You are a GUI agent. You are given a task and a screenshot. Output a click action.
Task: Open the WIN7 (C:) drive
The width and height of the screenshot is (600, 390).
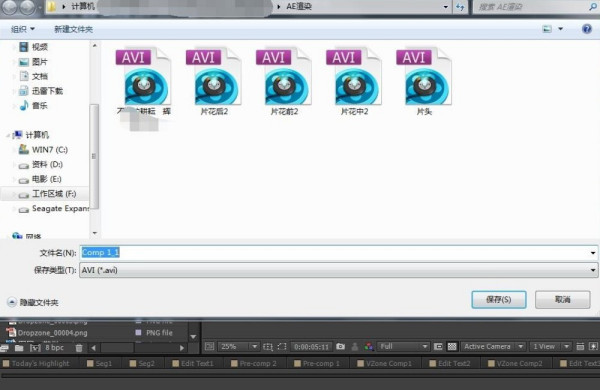[43, 150]
